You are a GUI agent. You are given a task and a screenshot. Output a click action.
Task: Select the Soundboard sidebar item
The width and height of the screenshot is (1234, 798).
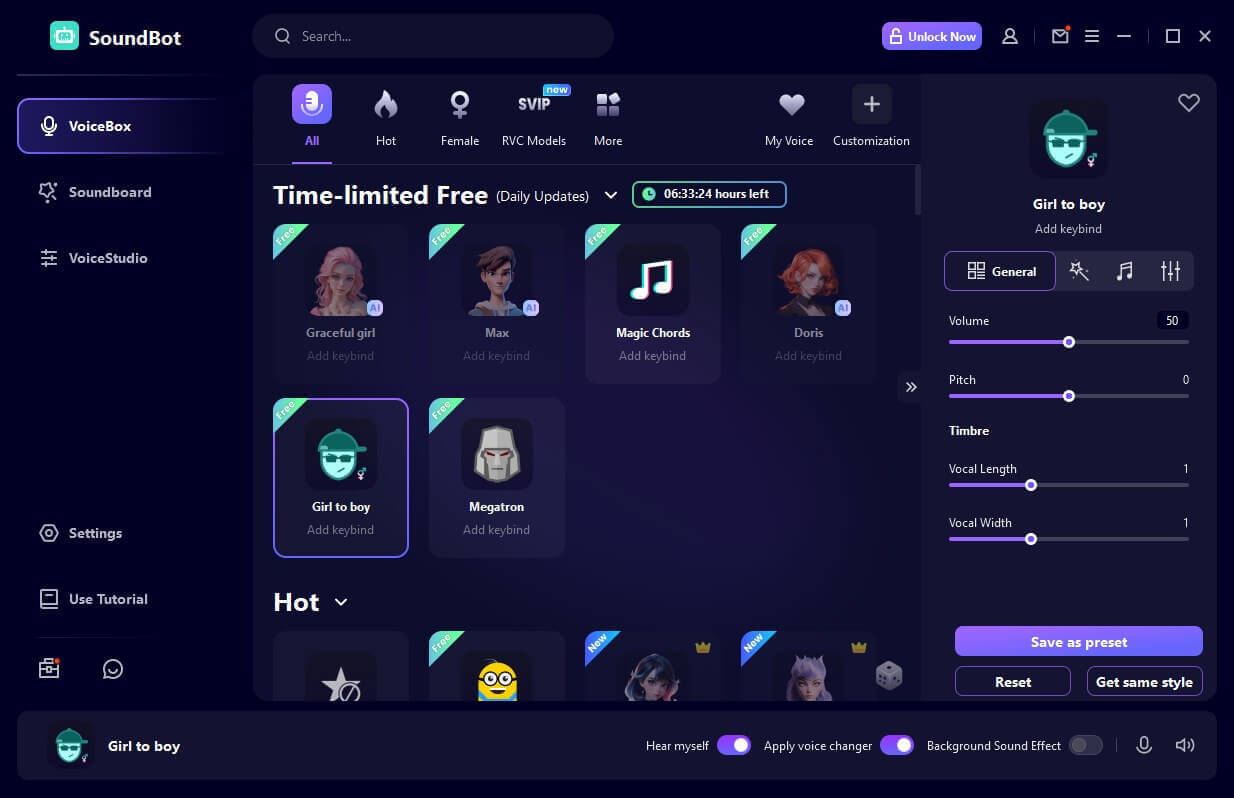coord(108,192)
